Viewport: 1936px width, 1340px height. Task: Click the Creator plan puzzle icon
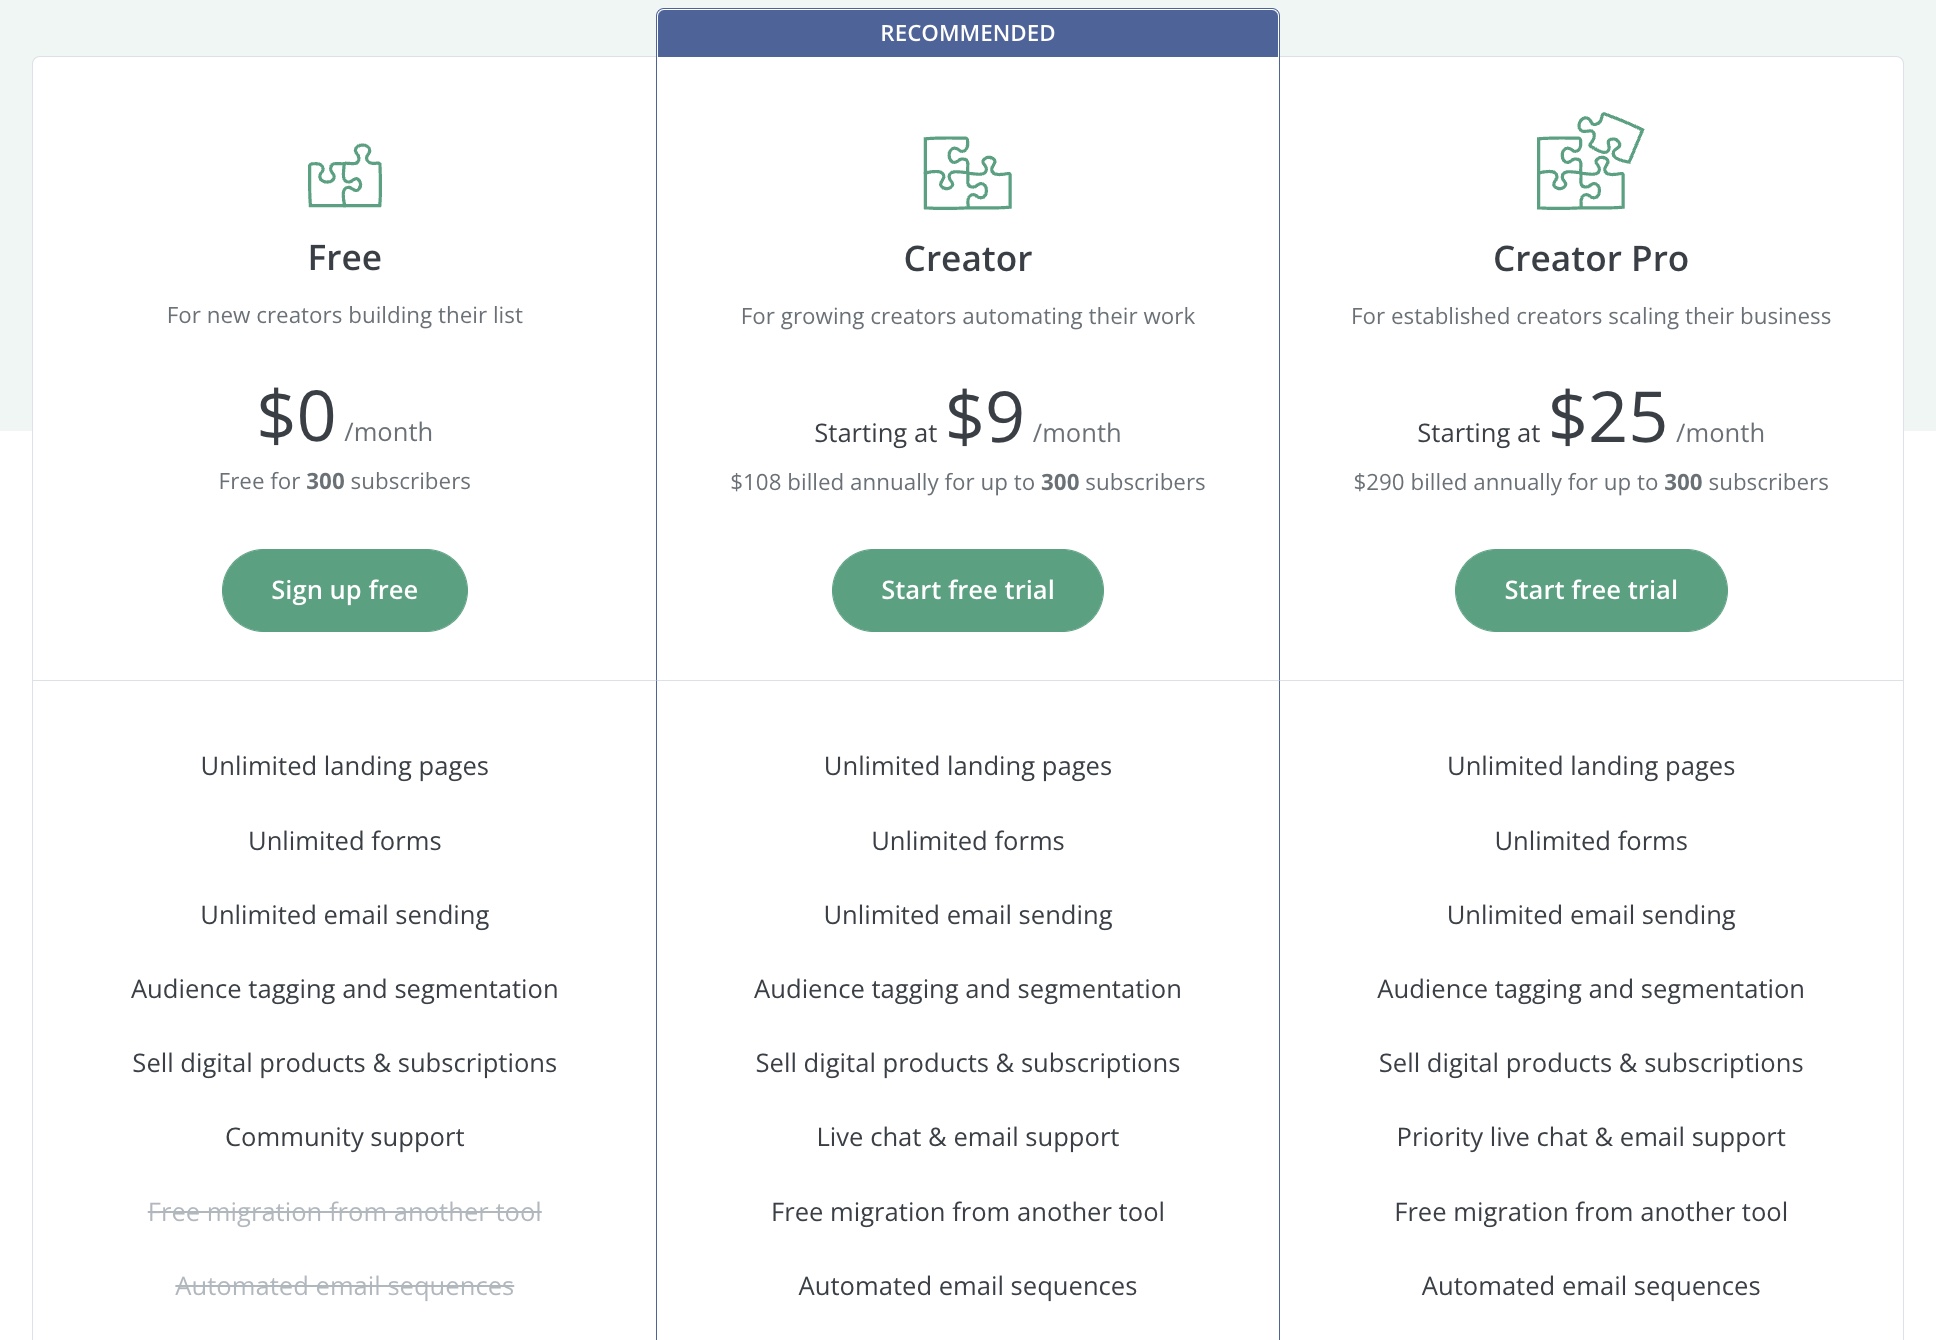[967, 173]
